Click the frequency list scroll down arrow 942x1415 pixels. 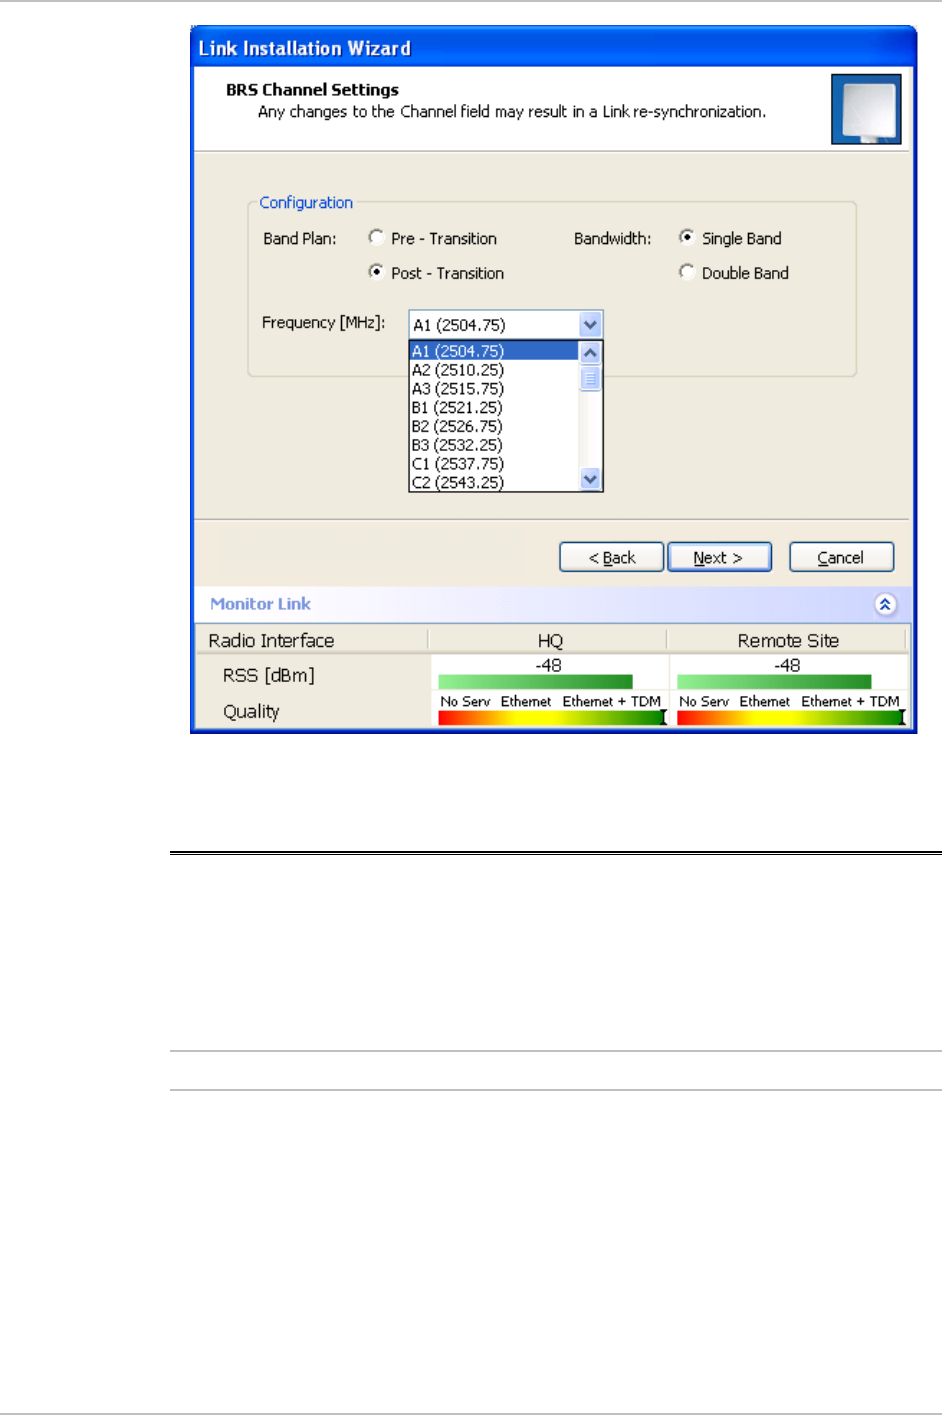point(590,479)
